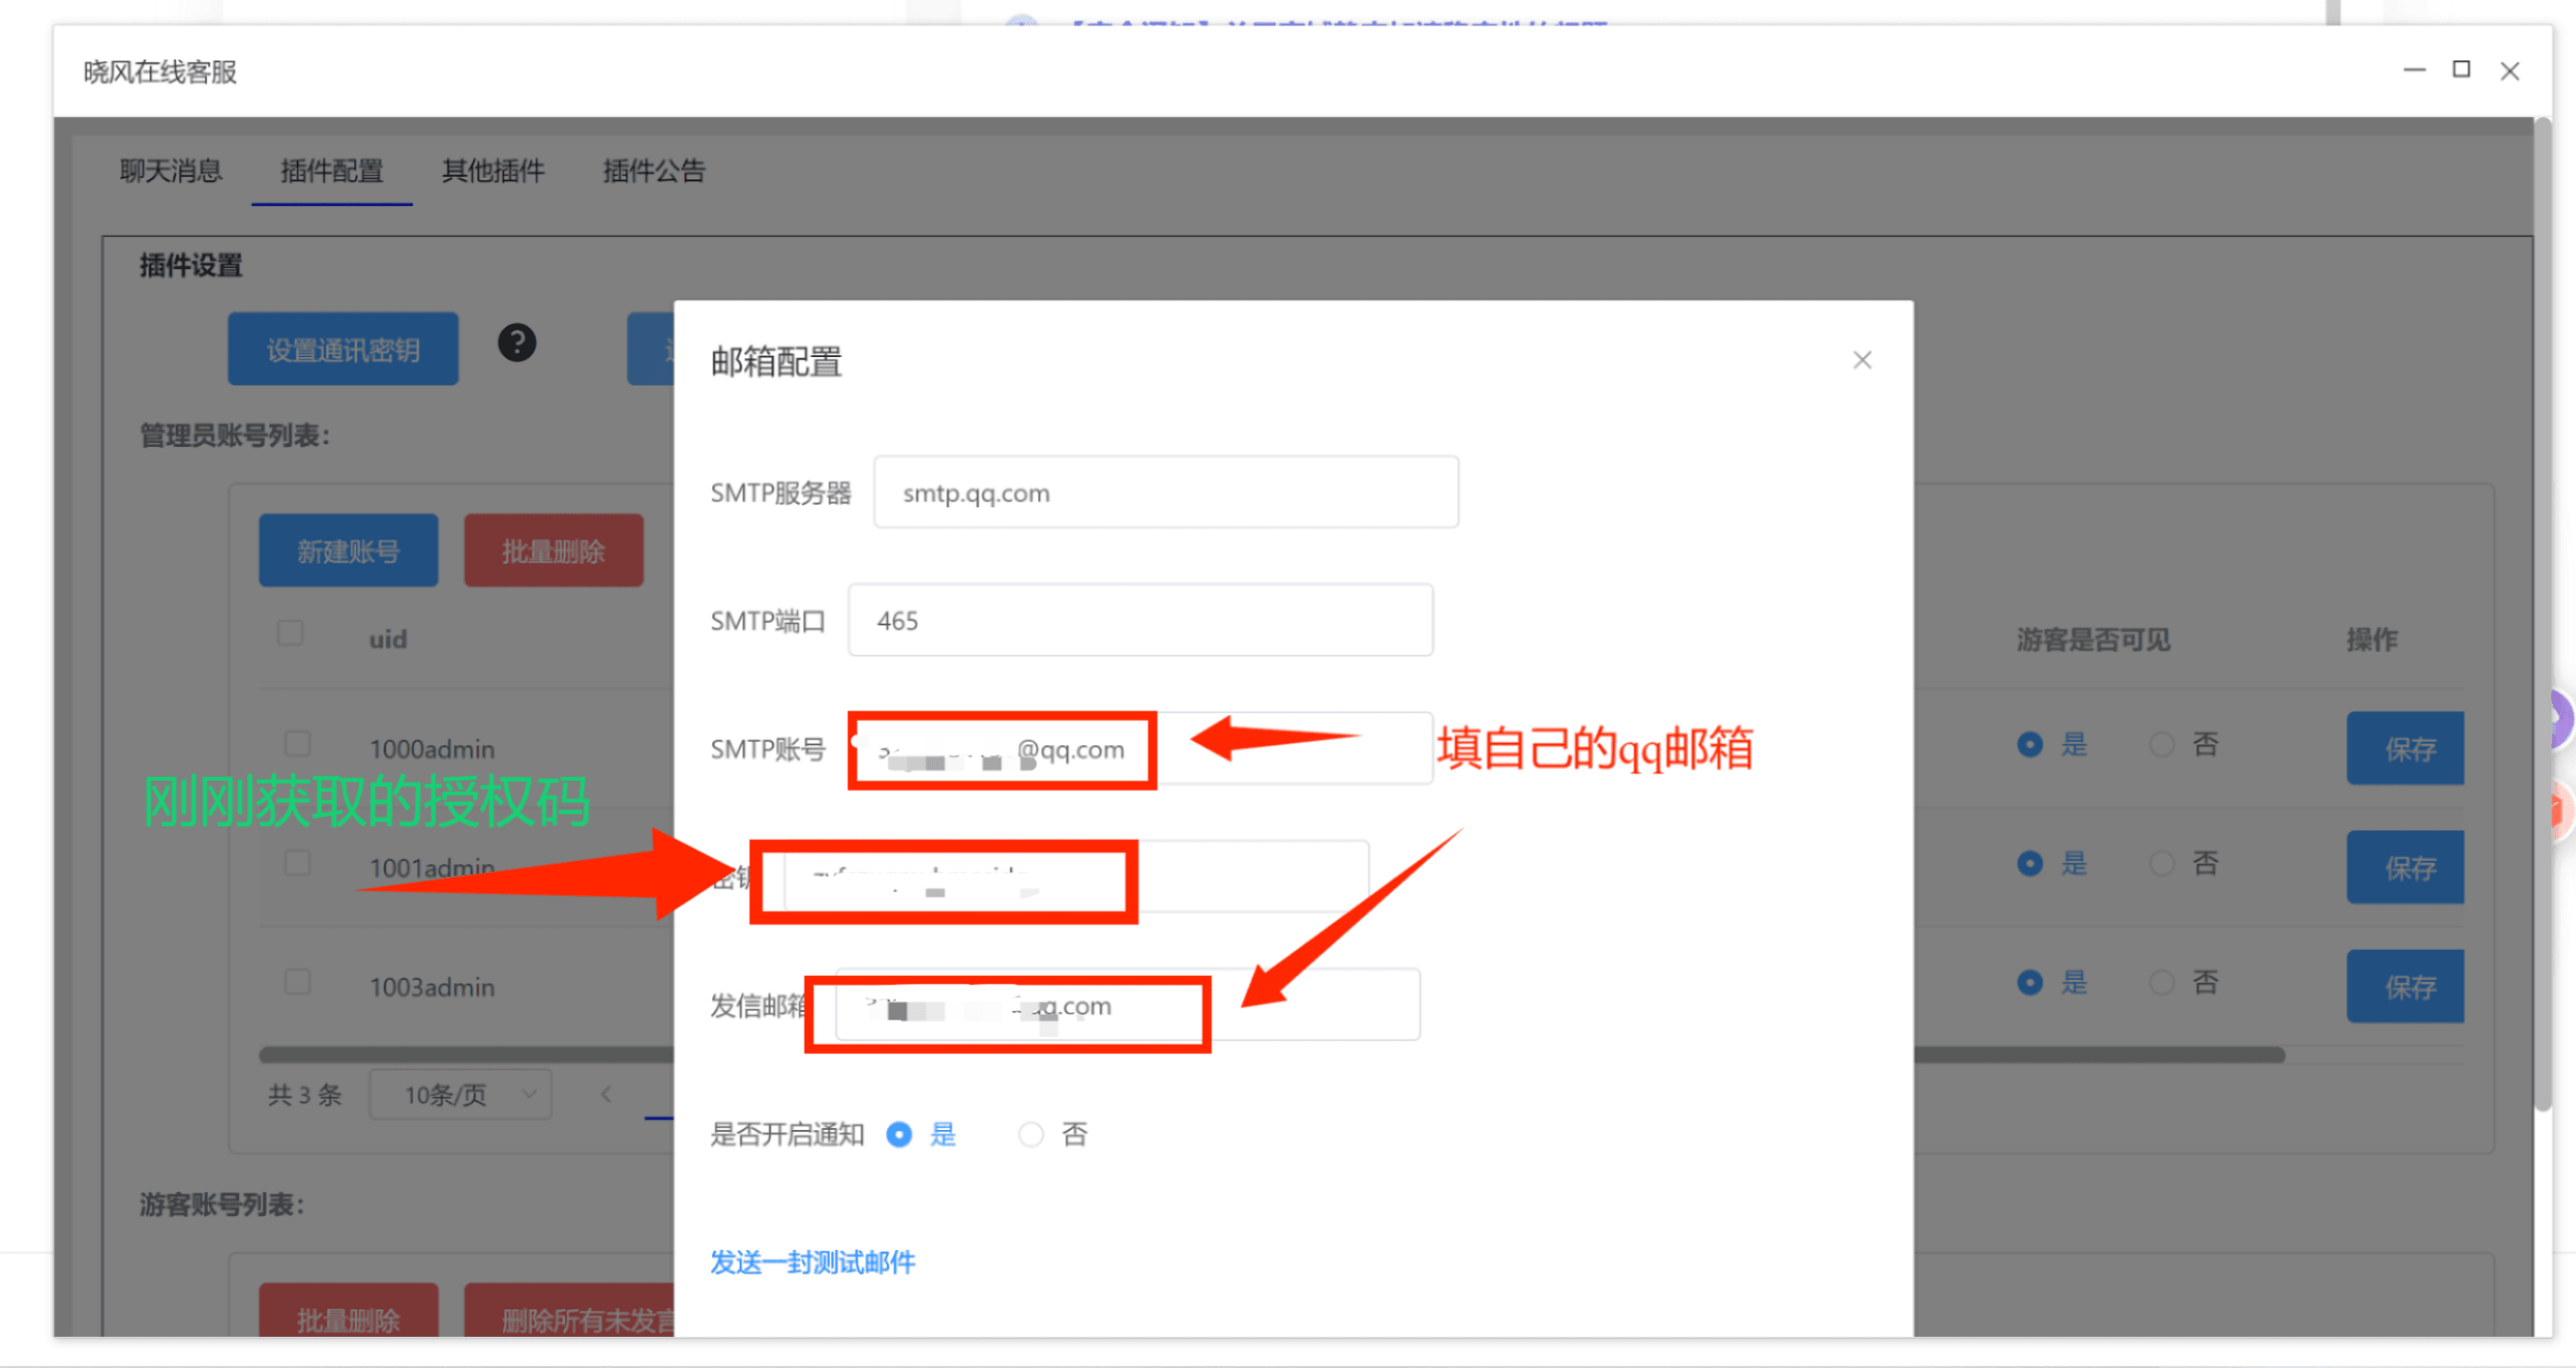Image resolution: width=2576 pixels, height=1368 pixels.
Task: Open the 其他插件 tab
Action: pyautogui.click(x=493, y=171)
